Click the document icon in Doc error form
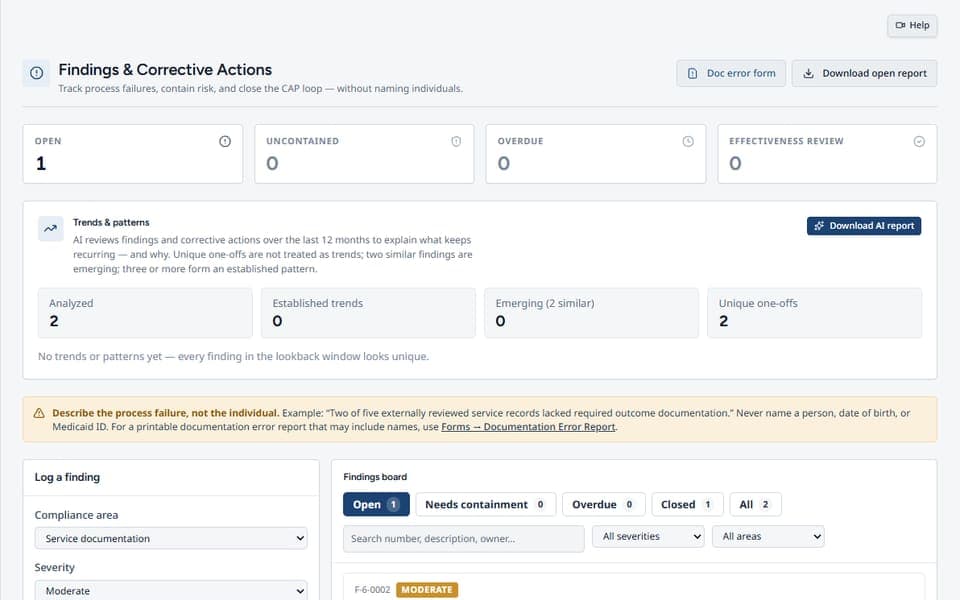Image resolution: width=960 pixels, height=600 pixels. point(692,73)
